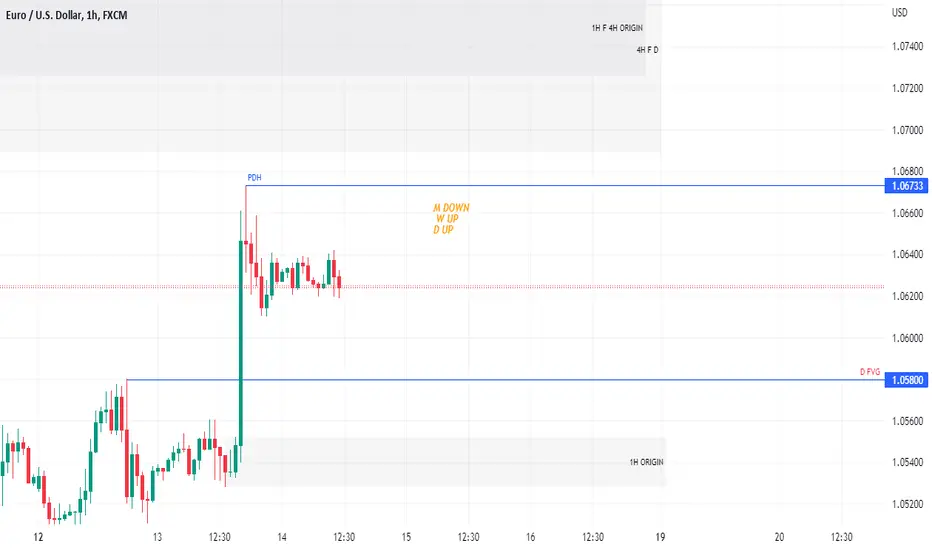This screenshot has width=932, height=550.
Task: Click the 1.06400 price axis value
Action: click(908, 254)
